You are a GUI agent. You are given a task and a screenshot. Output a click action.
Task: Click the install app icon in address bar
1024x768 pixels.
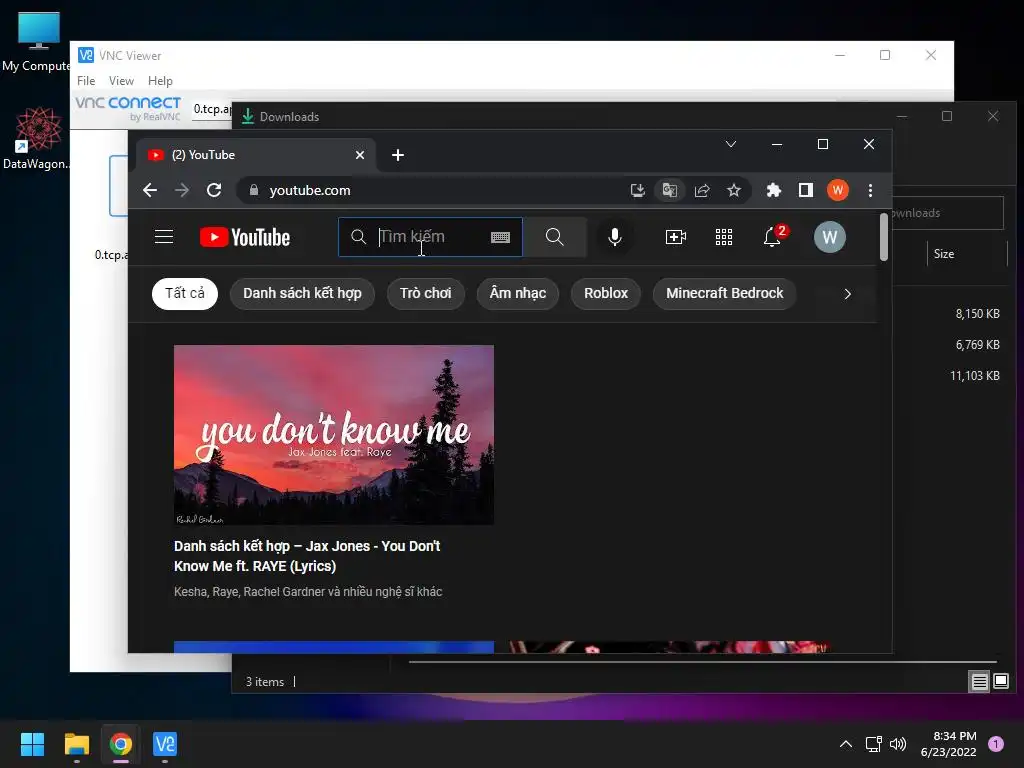coord(637,190)
